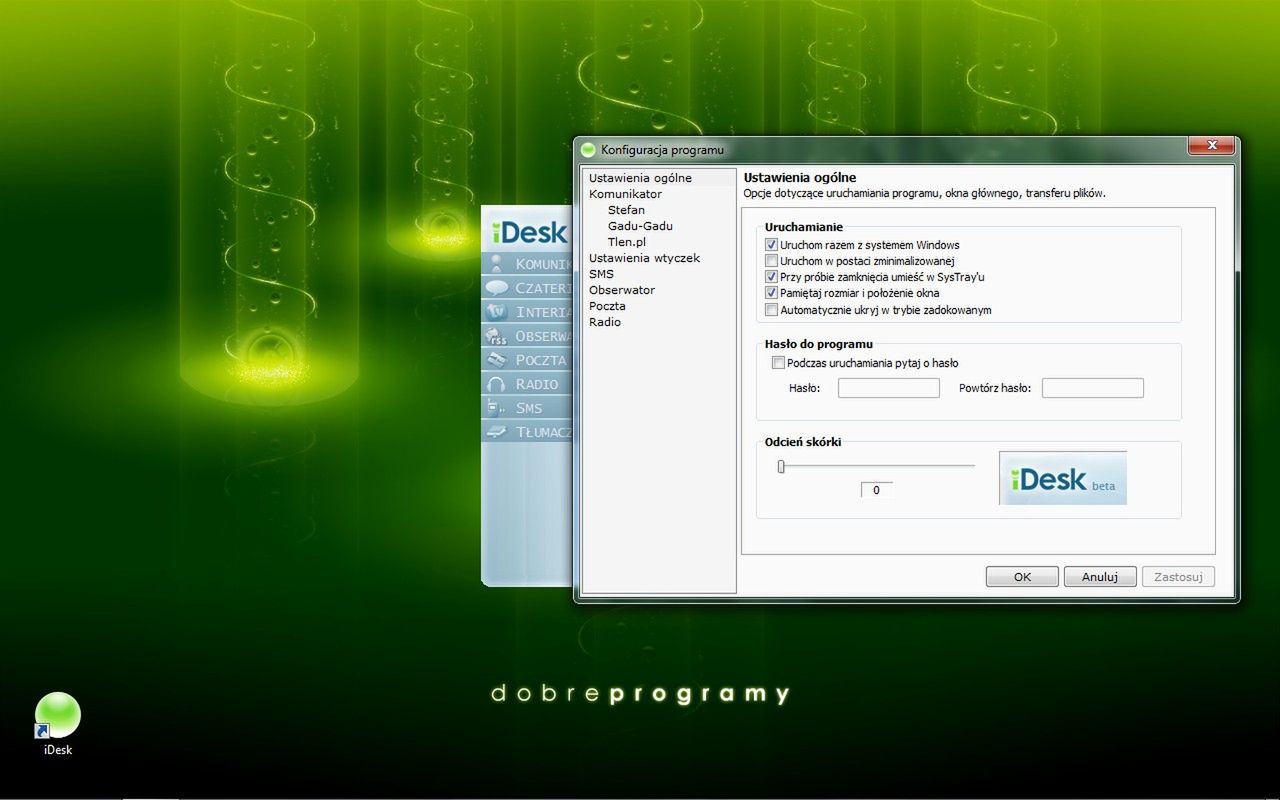
Task: Enable 'Uruchom w postaci zminimalizowanej' checkbox
Action: click(771, 261)
